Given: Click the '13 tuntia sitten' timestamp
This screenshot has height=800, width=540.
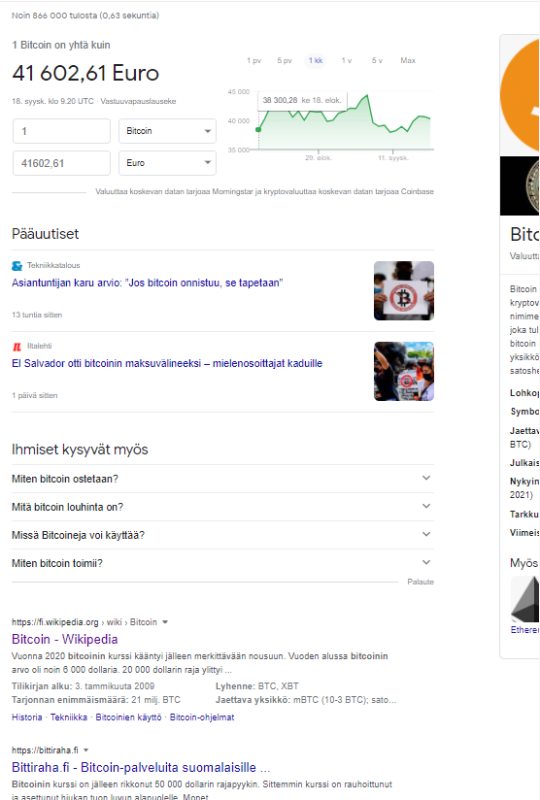Looking at the screenshot, I should point(37,315).
